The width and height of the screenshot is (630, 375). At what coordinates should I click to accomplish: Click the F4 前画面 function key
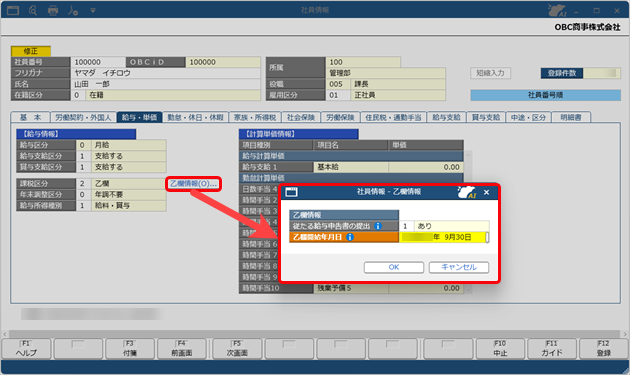point(182,348)
